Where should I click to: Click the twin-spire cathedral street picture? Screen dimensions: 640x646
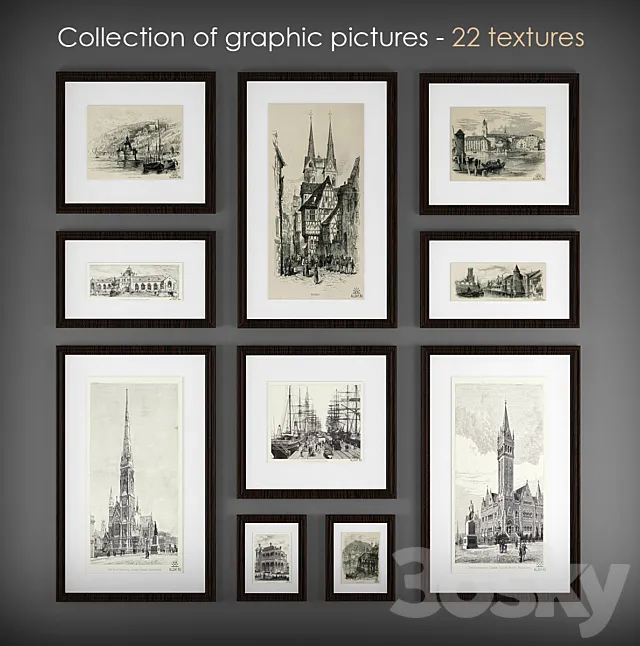[x=317, y=200]
